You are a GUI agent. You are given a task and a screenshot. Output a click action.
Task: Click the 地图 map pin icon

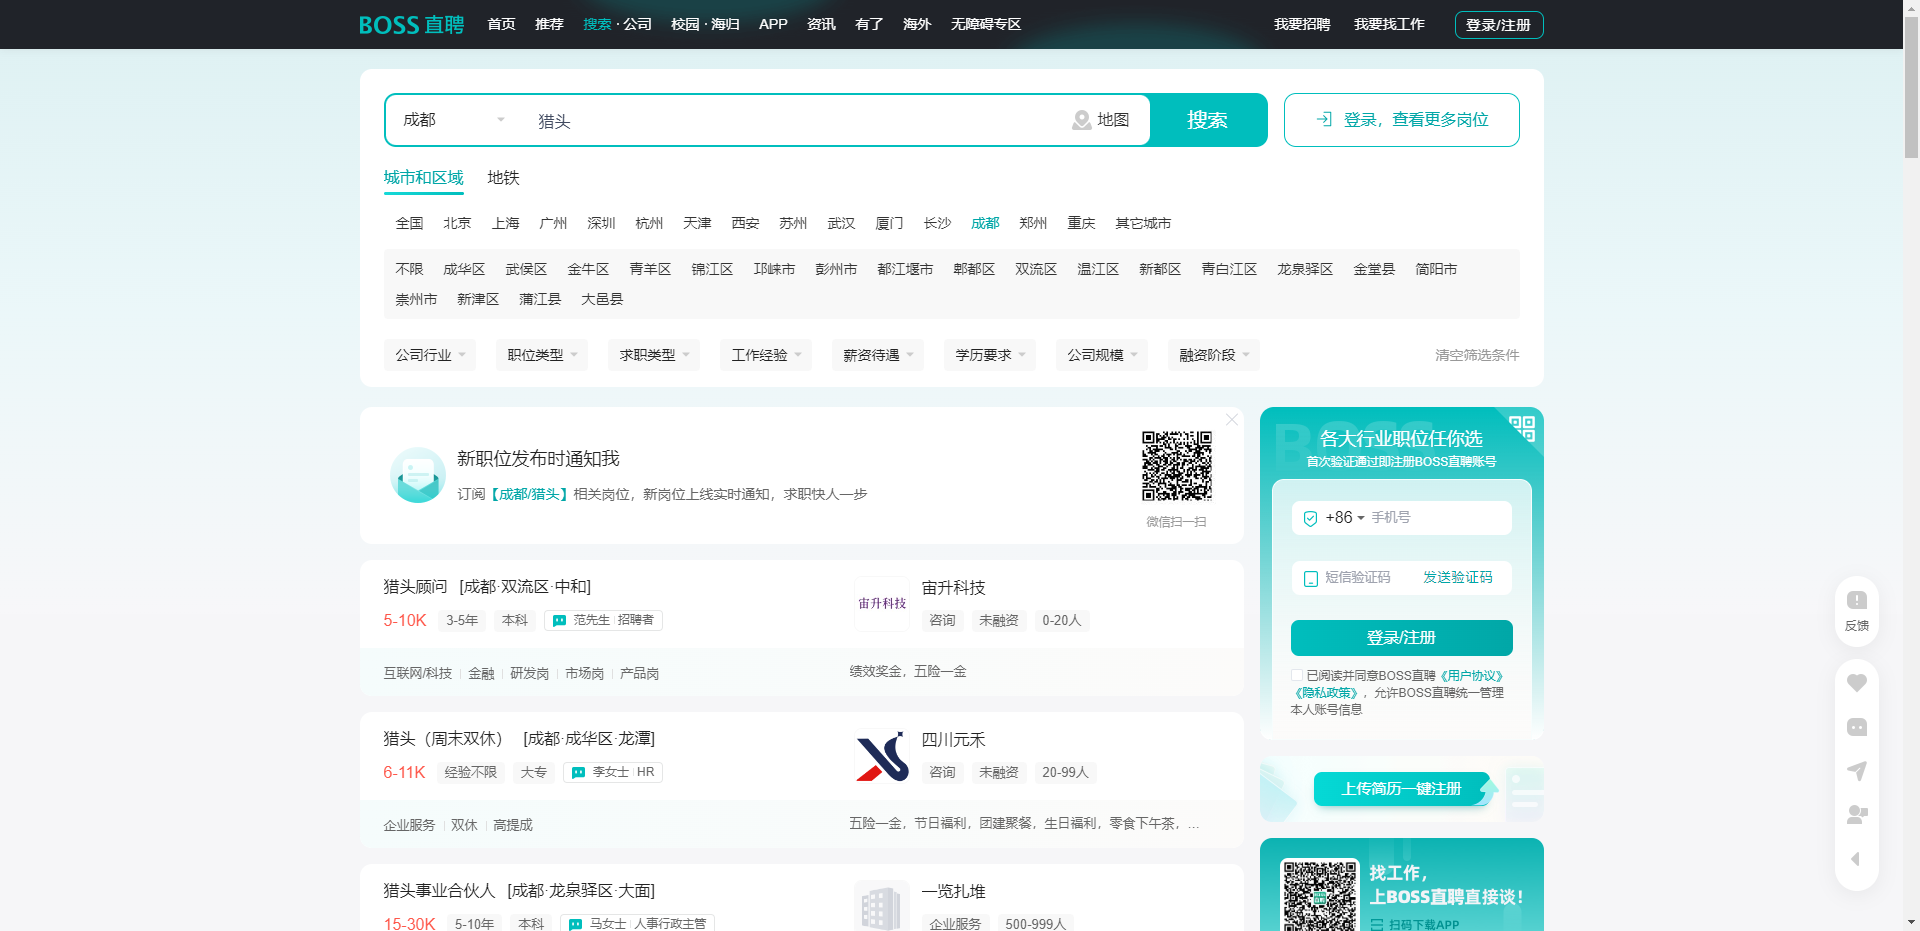(x=1081, y=120)
